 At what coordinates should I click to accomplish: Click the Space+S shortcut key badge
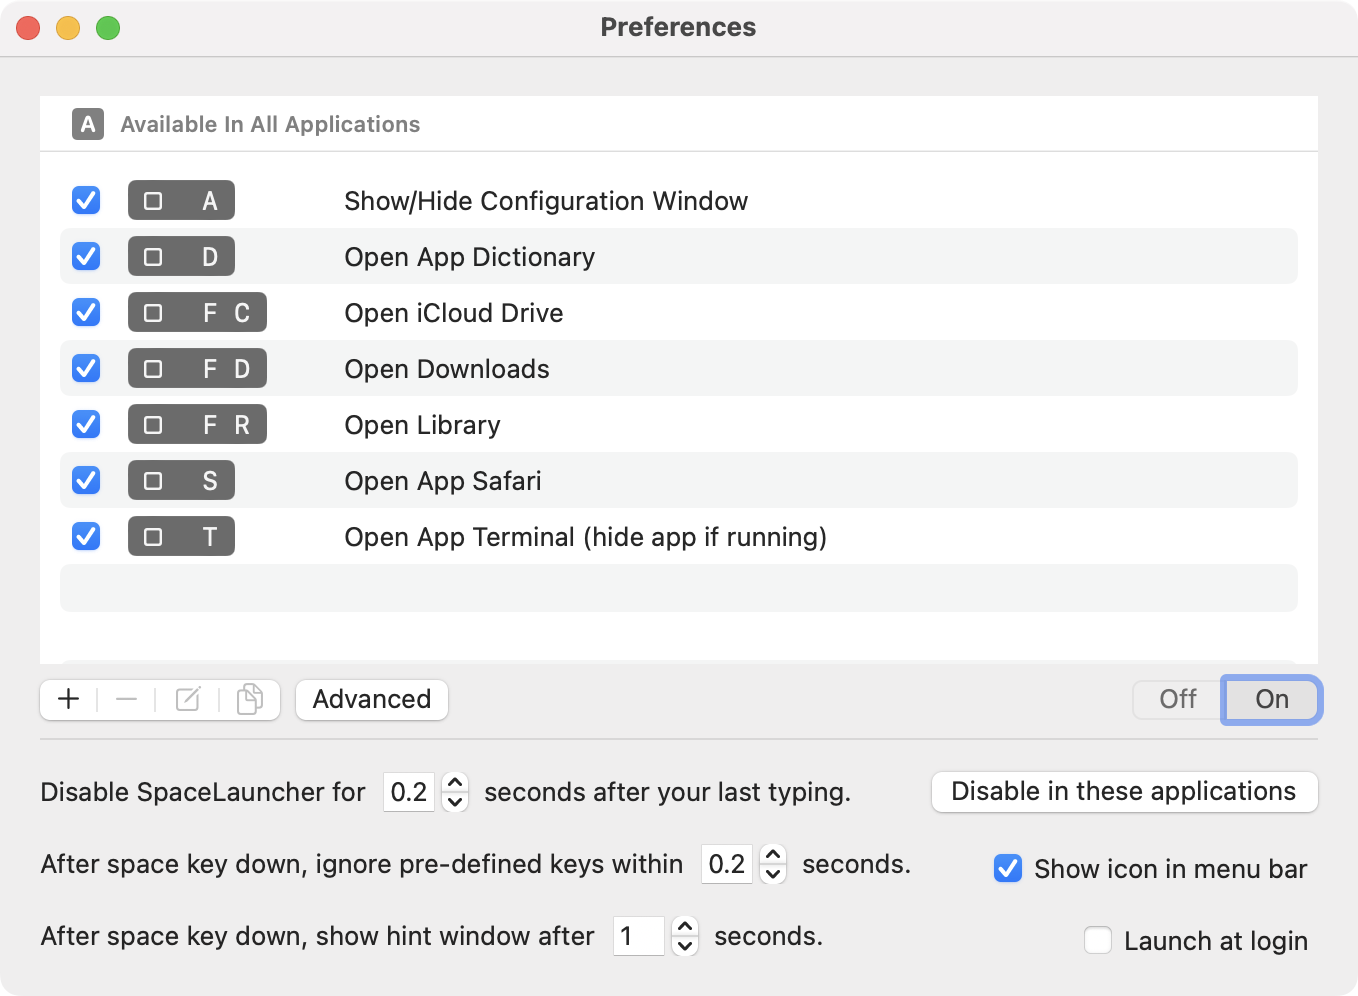(x=181, y=481)
